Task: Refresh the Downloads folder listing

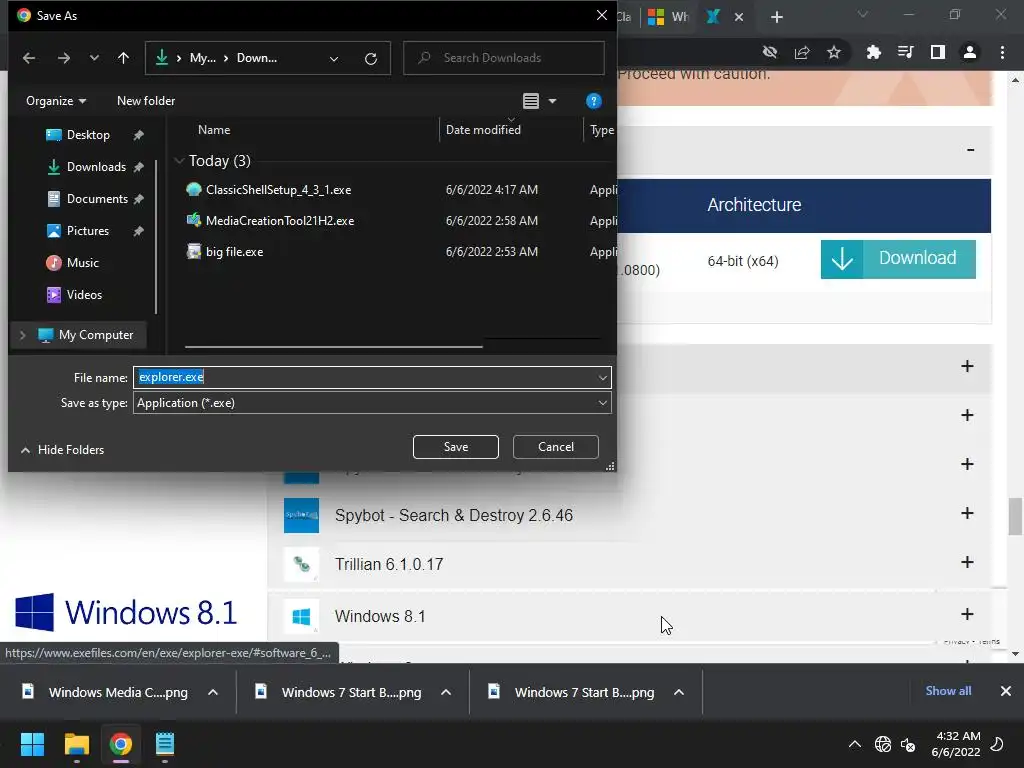Action: (x=371, y=59)
